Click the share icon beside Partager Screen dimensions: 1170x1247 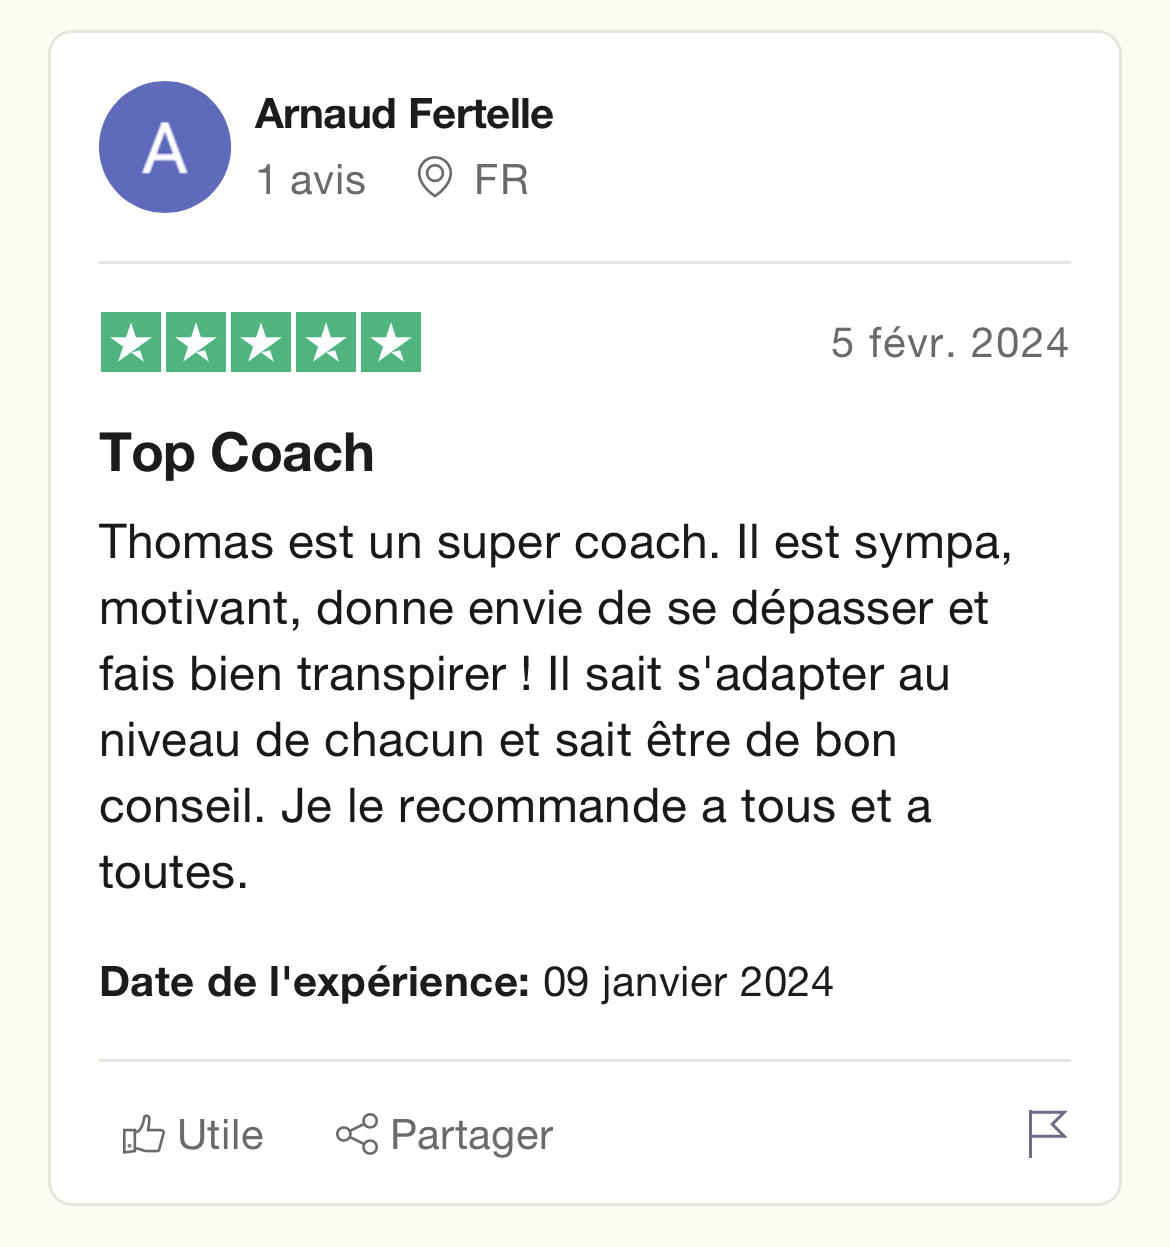(x=357, y=1135)
